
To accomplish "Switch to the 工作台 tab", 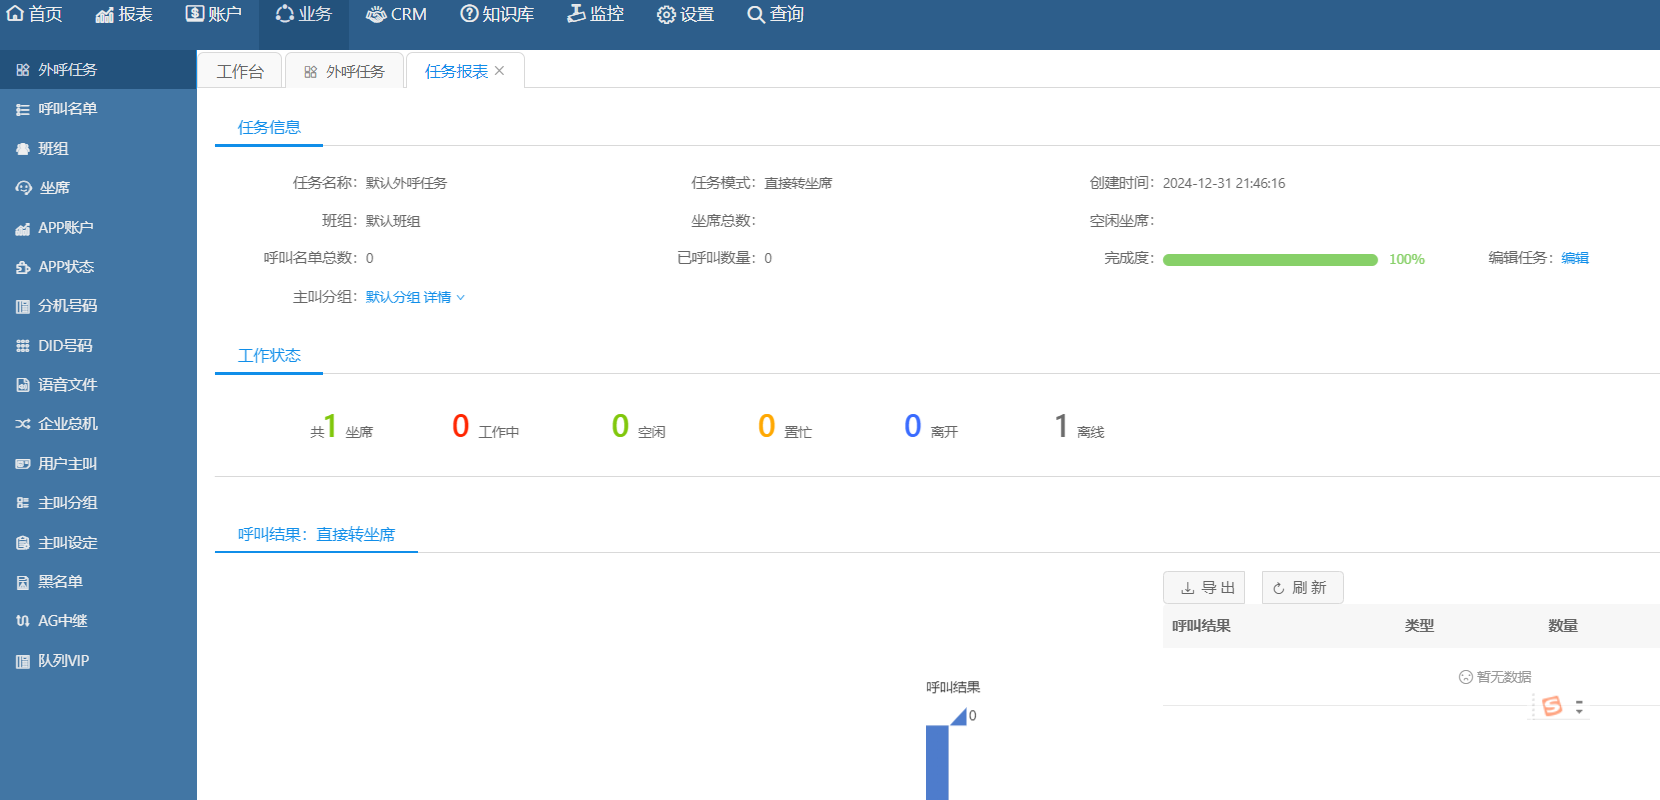I will [x=240, y=71].
